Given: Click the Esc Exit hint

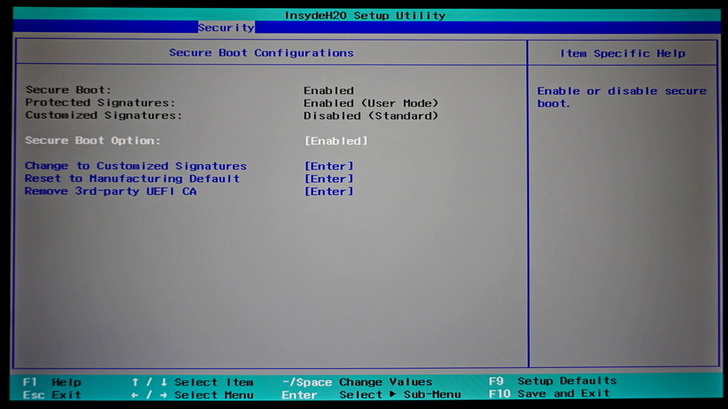Looking at the screenshot, I should tap(52, 395).
